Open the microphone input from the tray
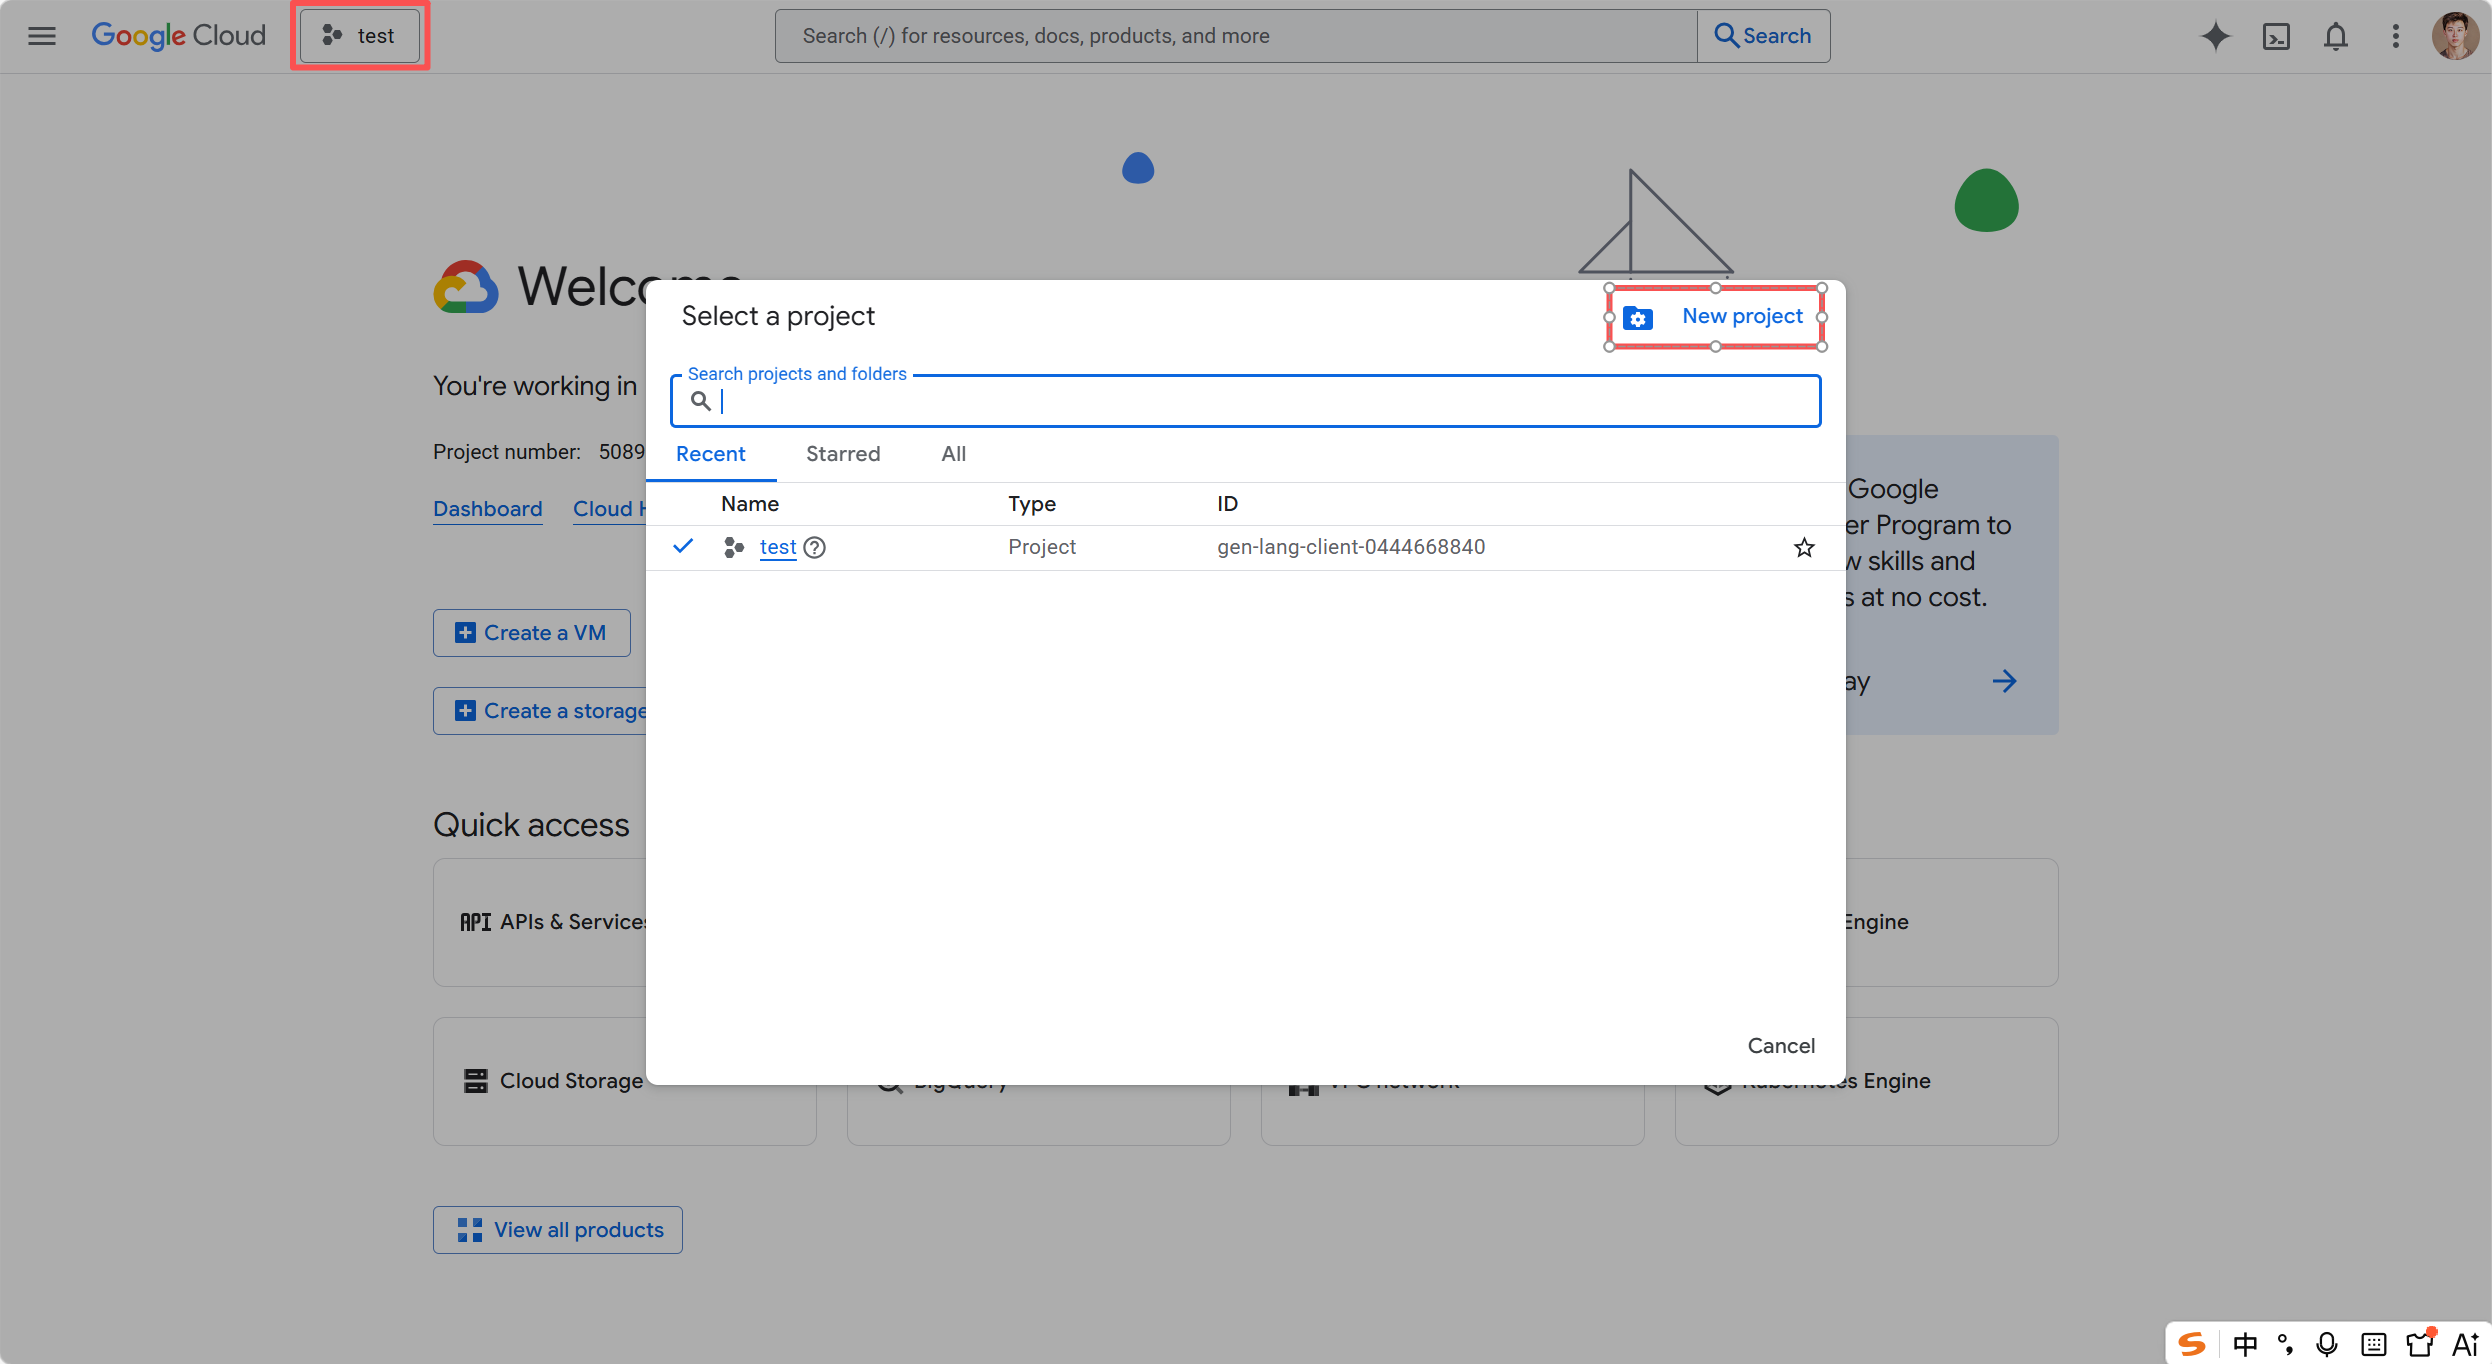The width and height of the screenshot is (2492, 1364). point(2328,1343)
